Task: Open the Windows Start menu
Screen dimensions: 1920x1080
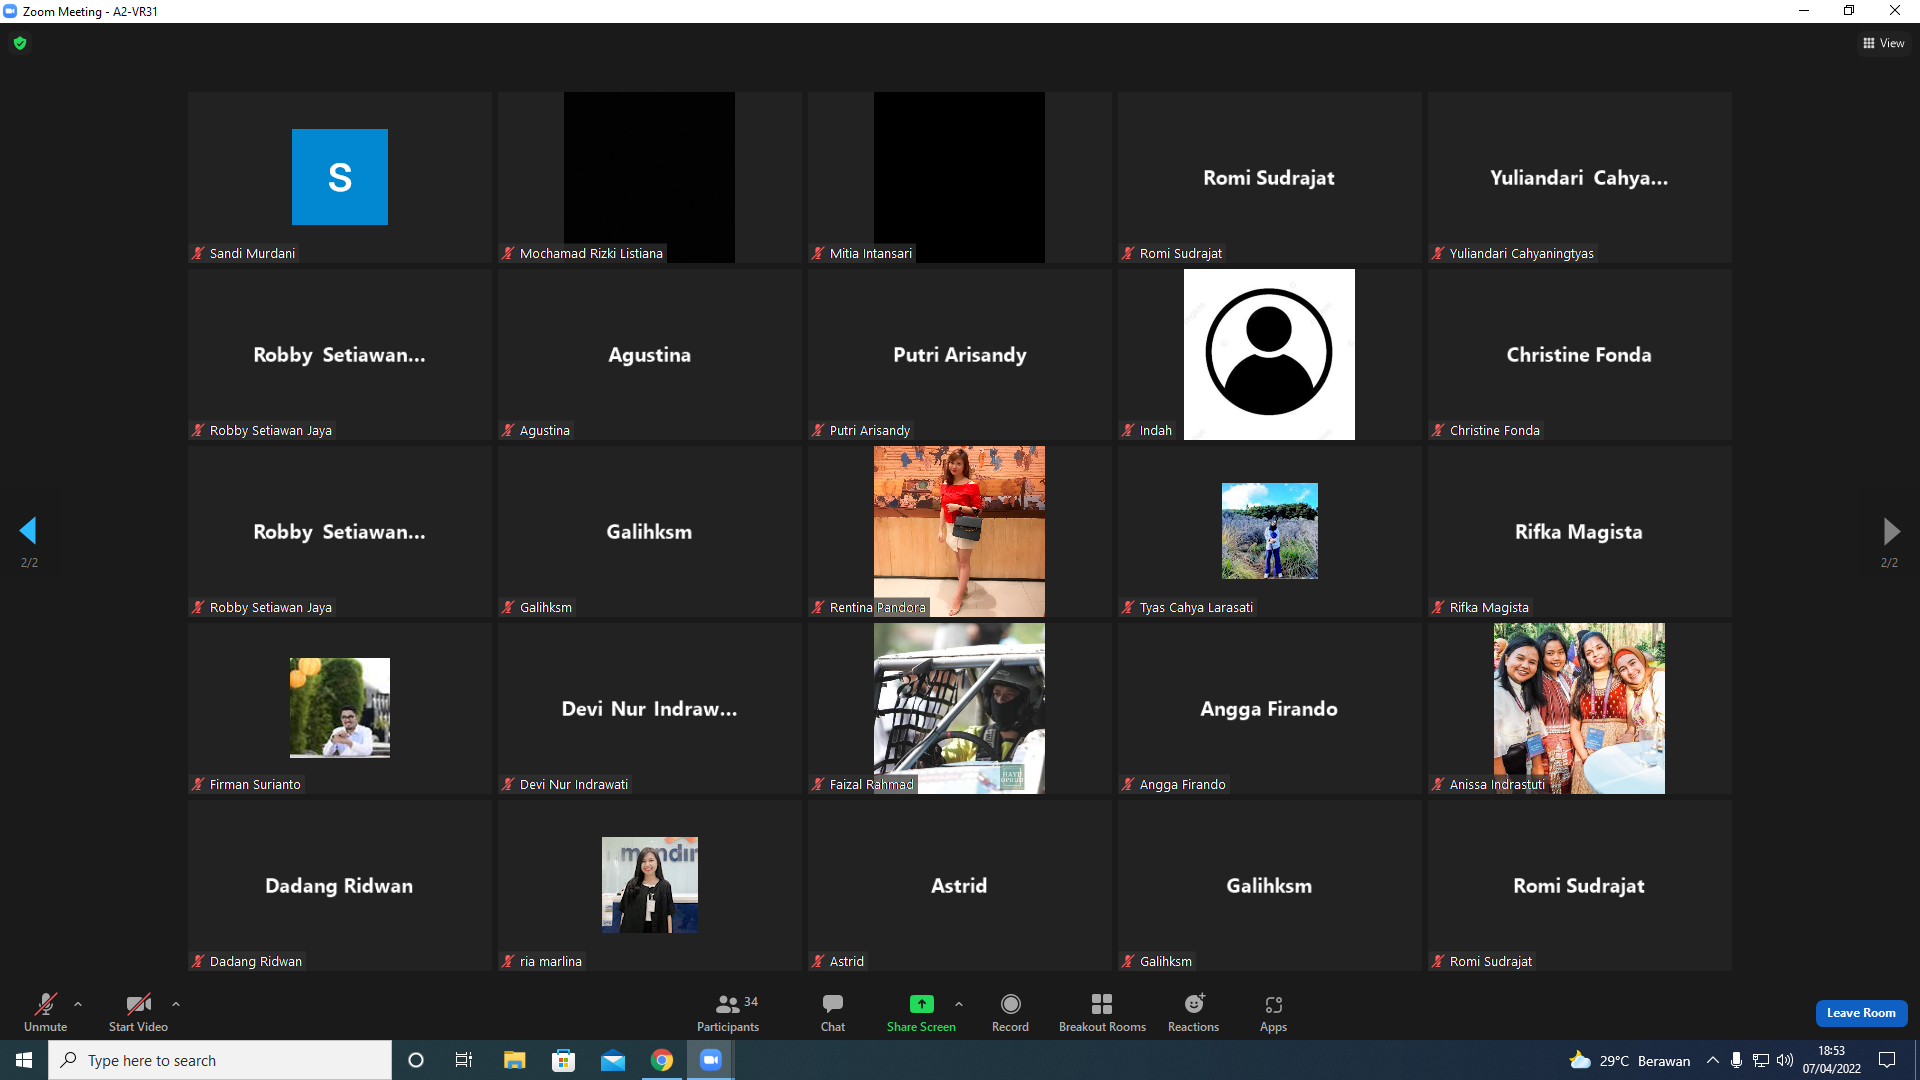Action: 24,1060
